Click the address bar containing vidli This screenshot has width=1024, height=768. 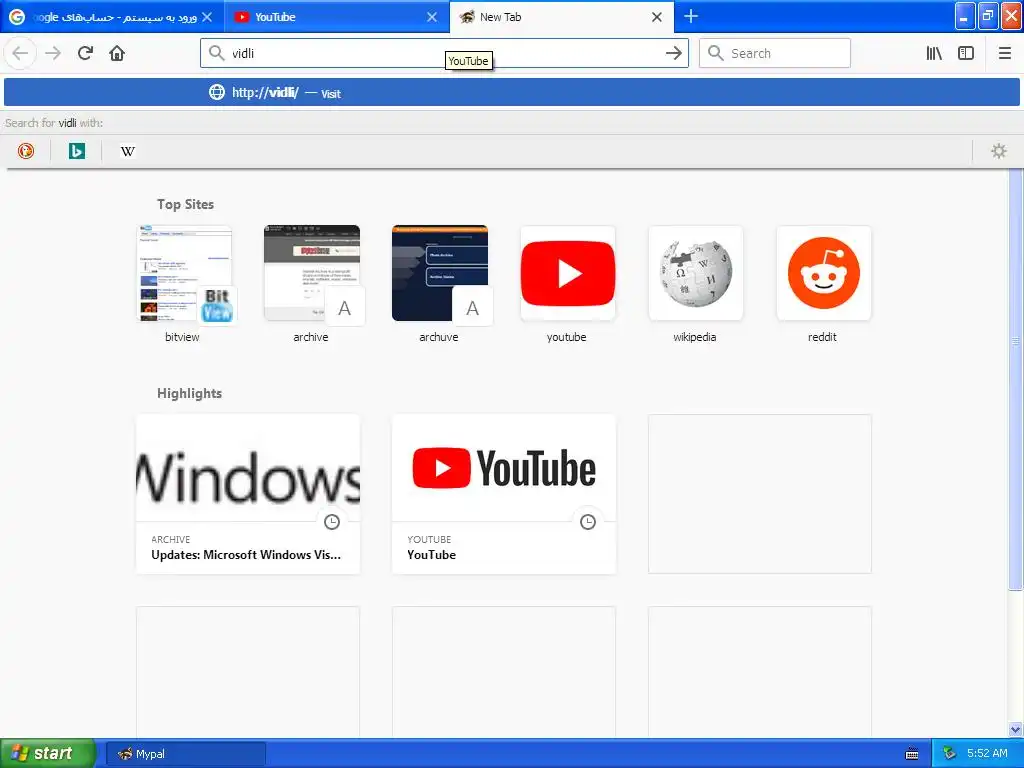coord(444,53)
